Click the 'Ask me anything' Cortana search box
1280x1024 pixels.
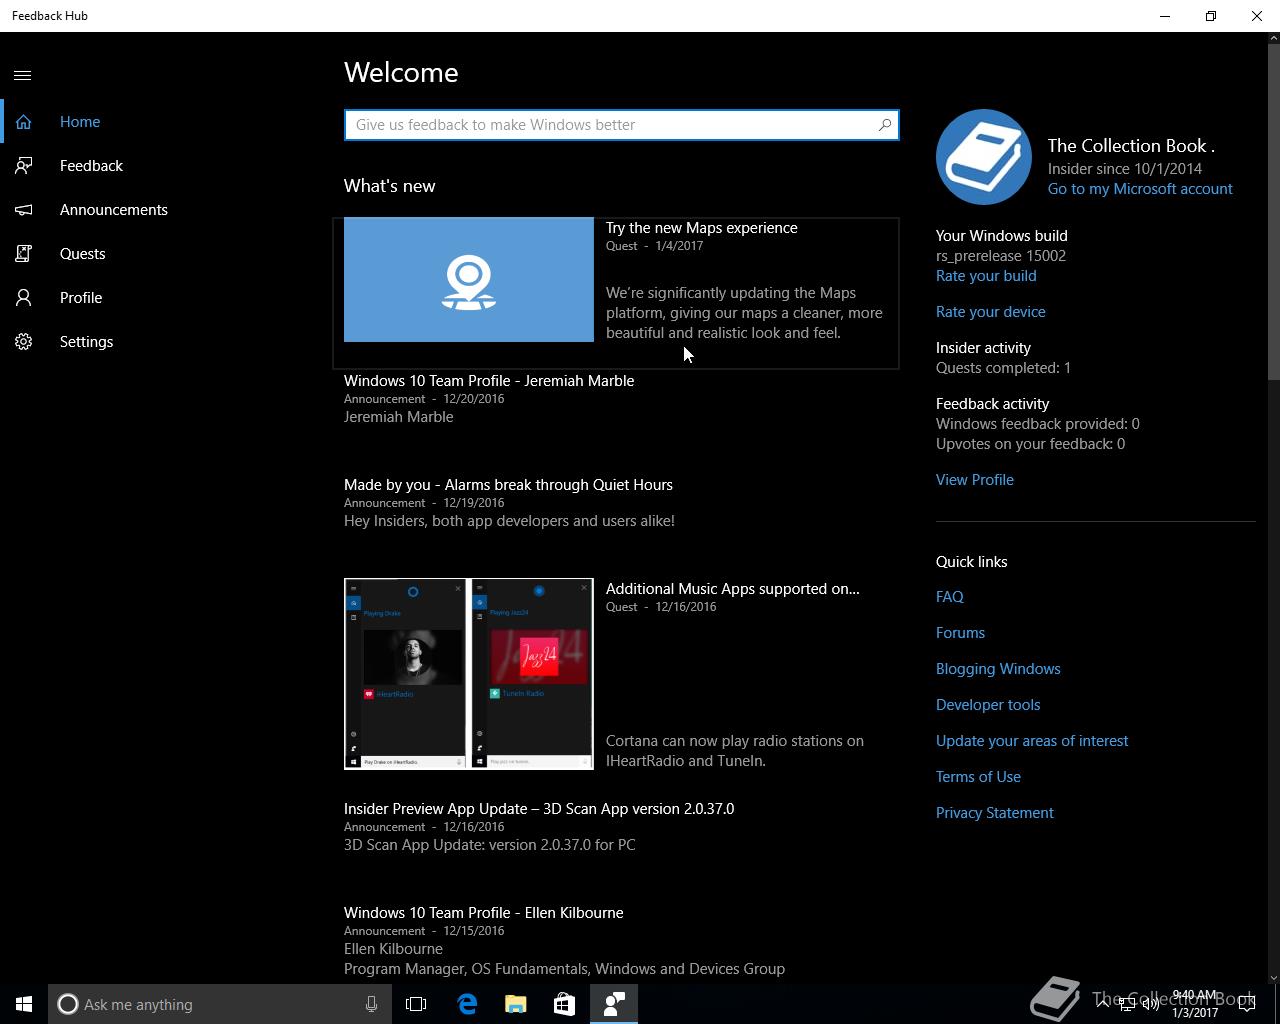(220, 1004)
